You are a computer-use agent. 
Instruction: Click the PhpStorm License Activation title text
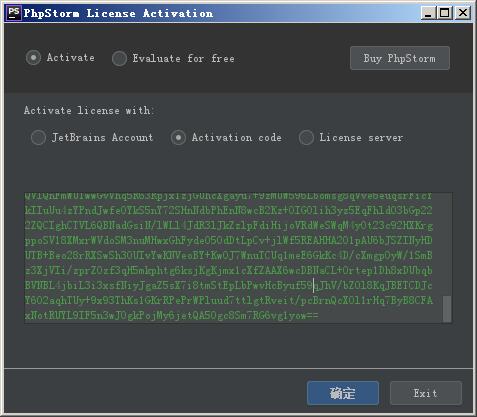[118, 14]
